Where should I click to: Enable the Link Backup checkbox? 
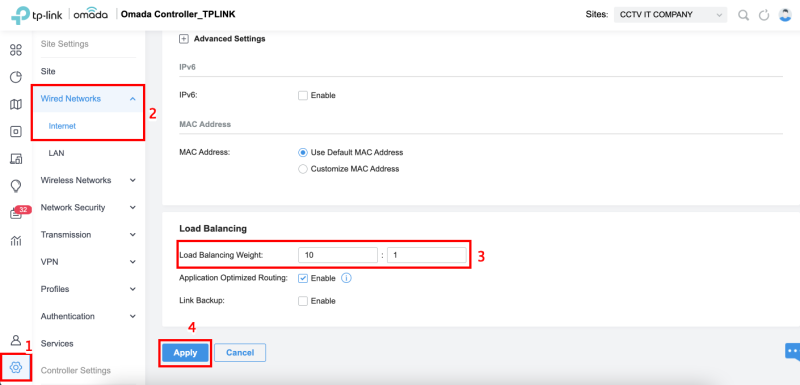point(303,301)
